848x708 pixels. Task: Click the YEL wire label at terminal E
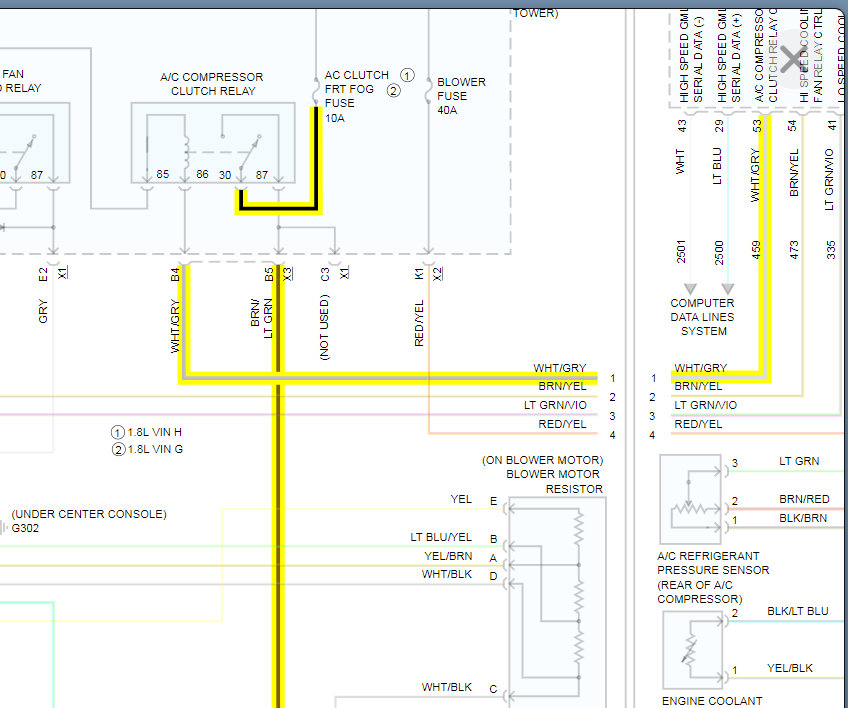pos(461,499)
